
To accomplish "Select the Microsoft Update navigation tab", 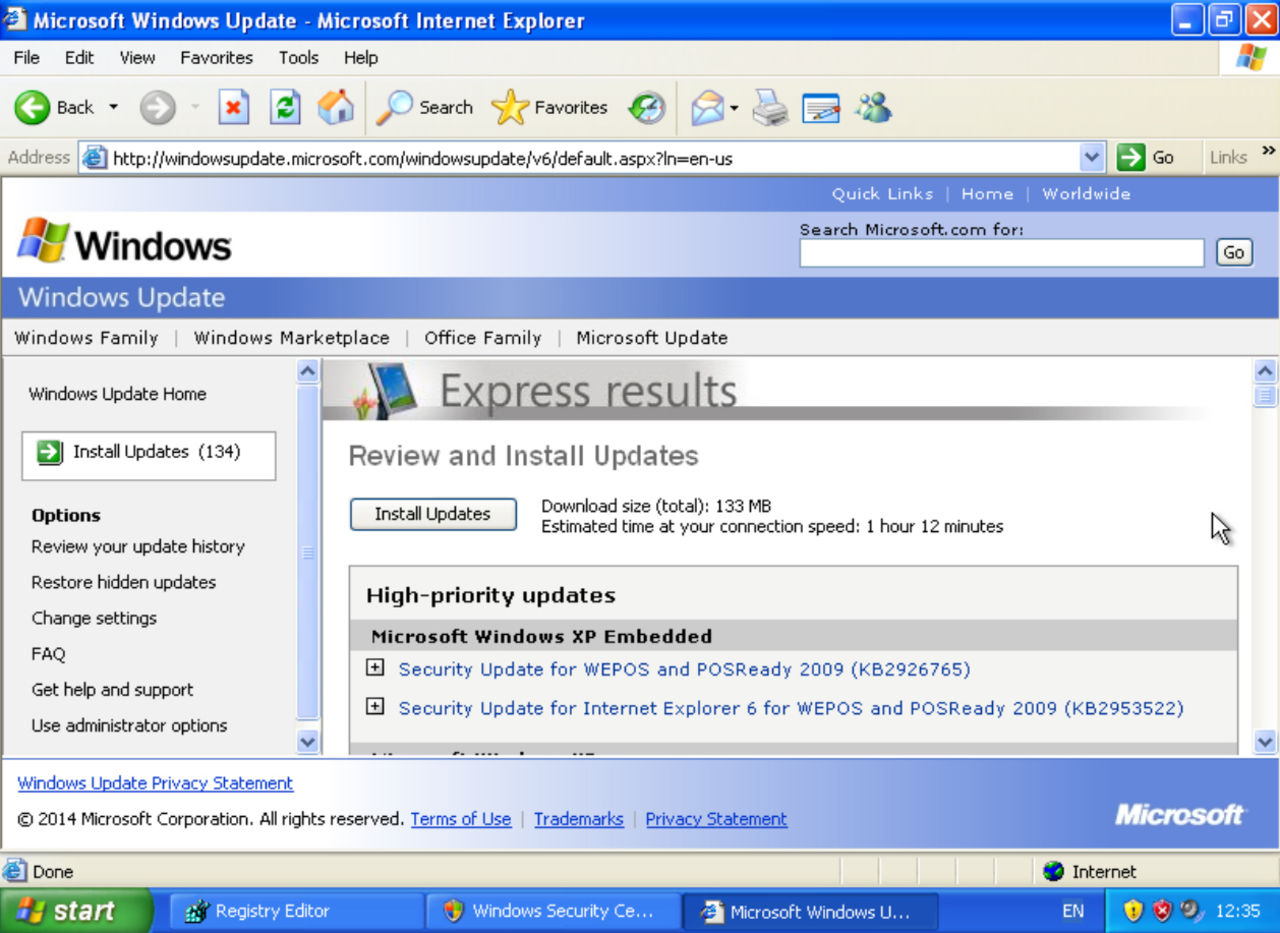I will tap(652, 338).
